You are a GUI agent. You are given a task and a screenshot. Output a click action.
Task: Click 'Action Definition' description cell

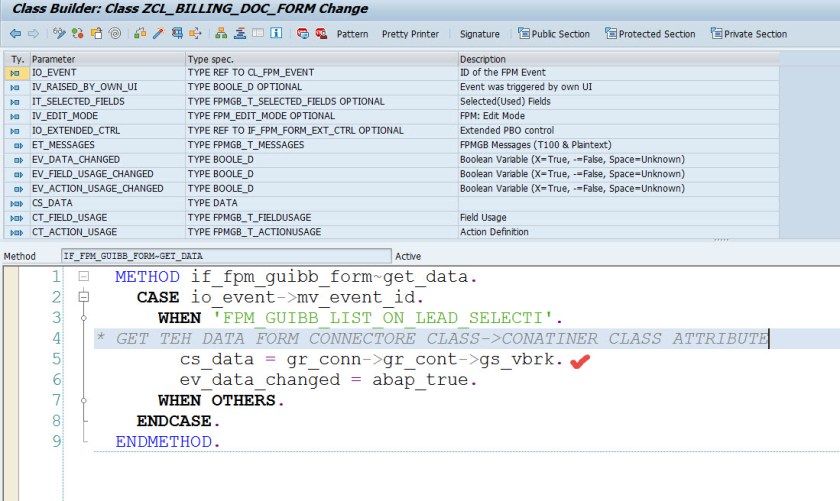point(619,232)
